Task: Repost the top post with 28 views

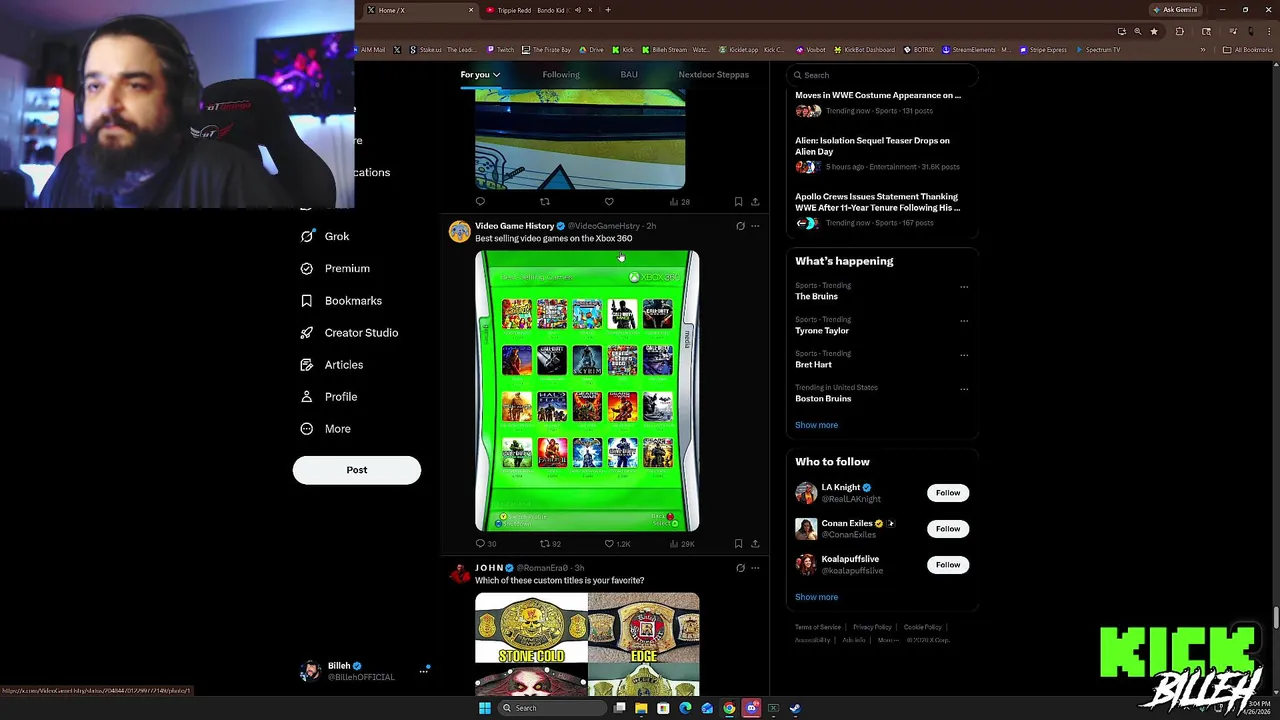Action: [545, 202]
